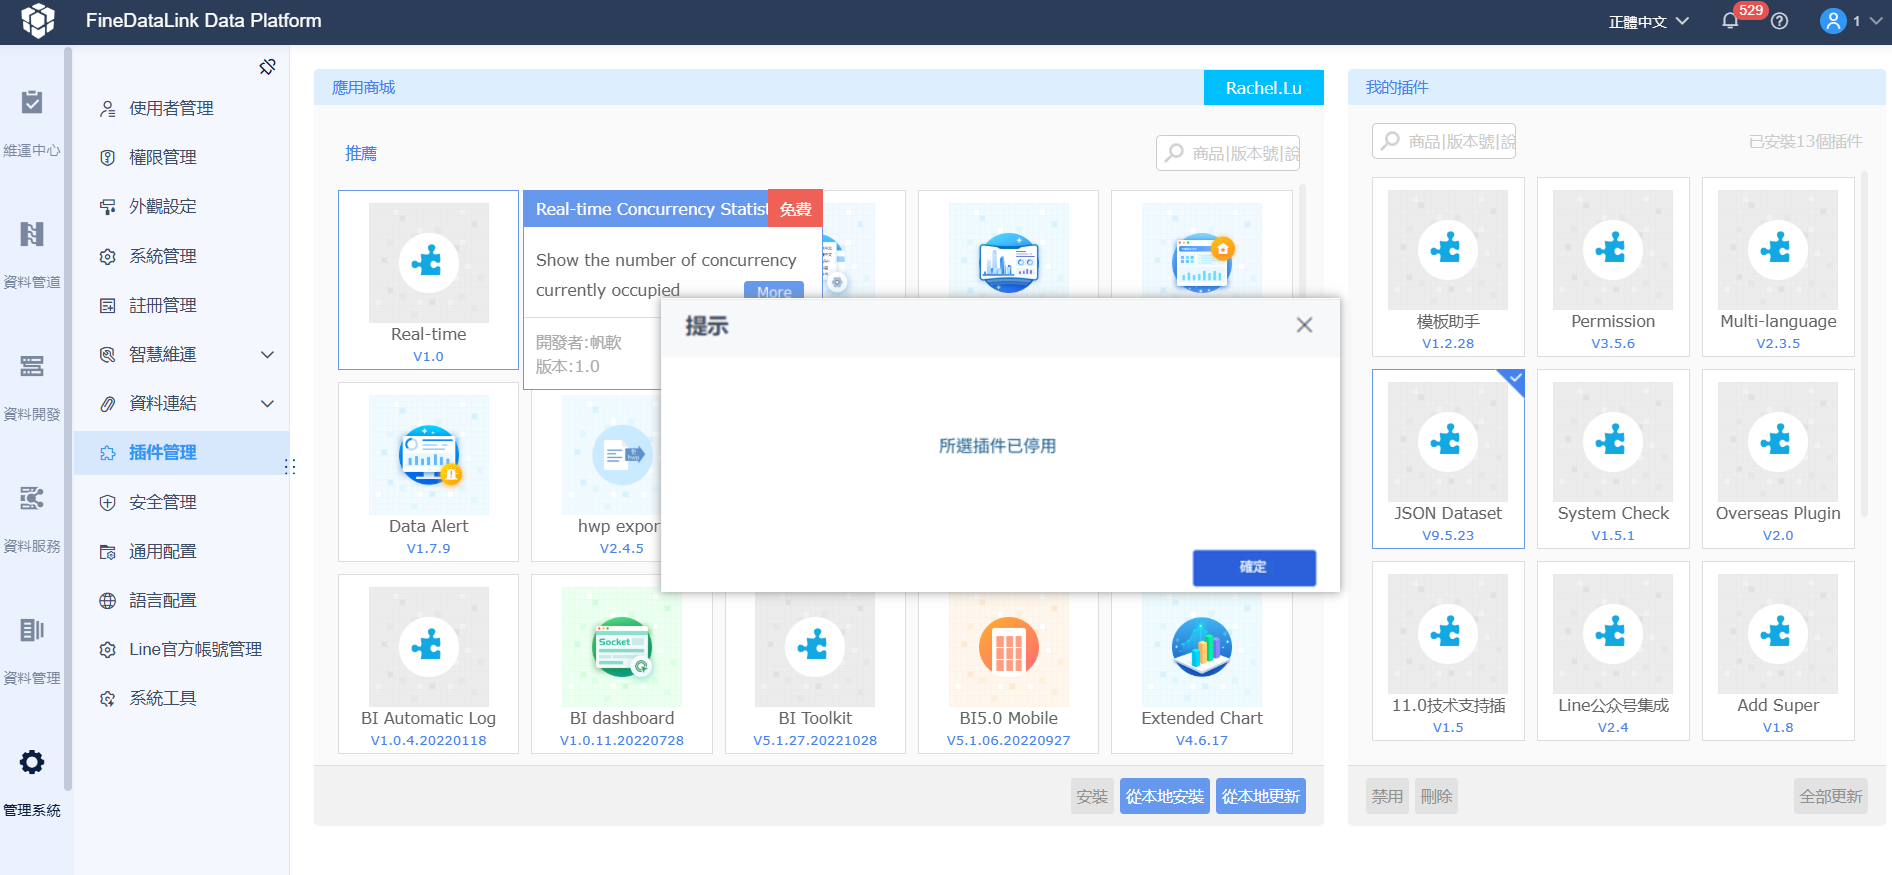Click the 從本地更新 button
This screenshot has height=875, width=1892.
pyautogui.click(x=1261, y=796)
